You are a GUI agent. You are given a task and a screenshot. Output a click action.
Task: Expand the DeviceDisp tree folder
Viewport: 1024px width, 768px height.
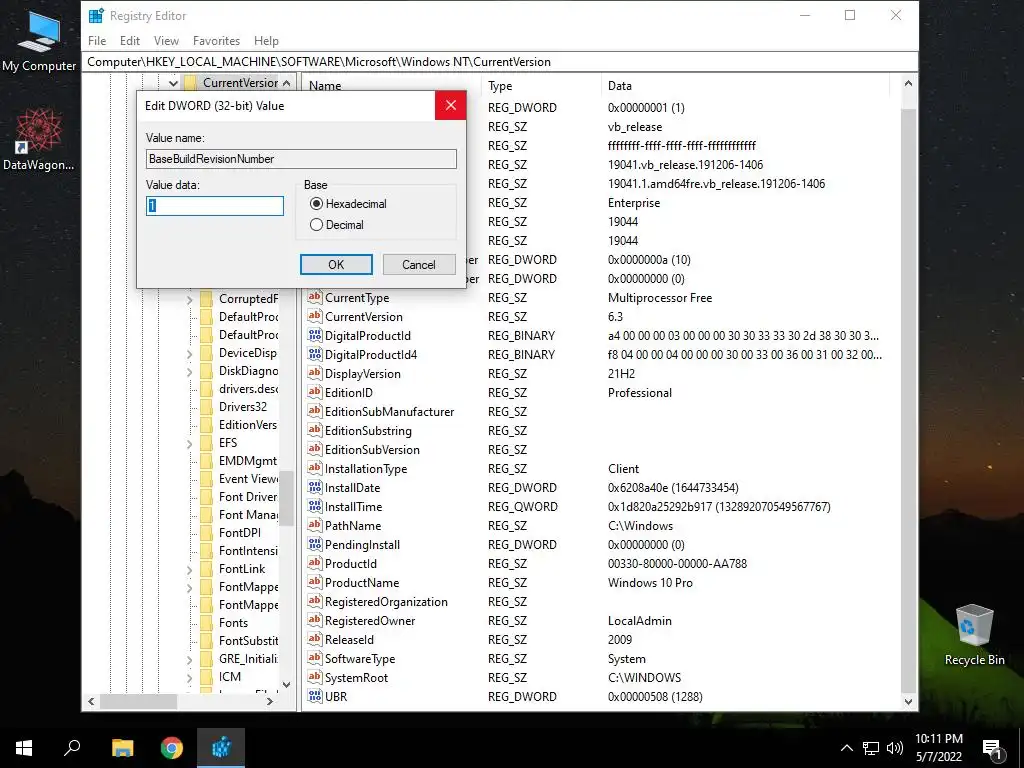click(x=189, y=353)
